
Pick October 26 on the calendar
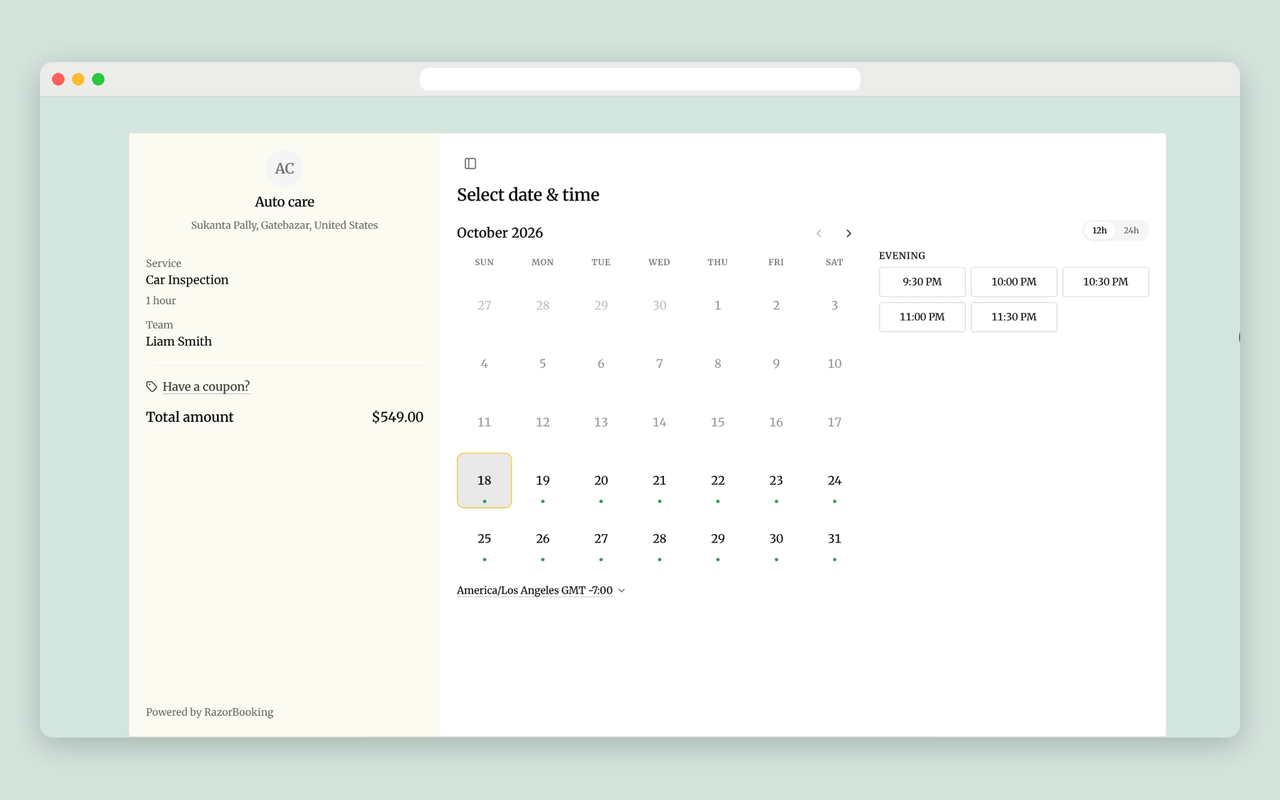point(543,539)
